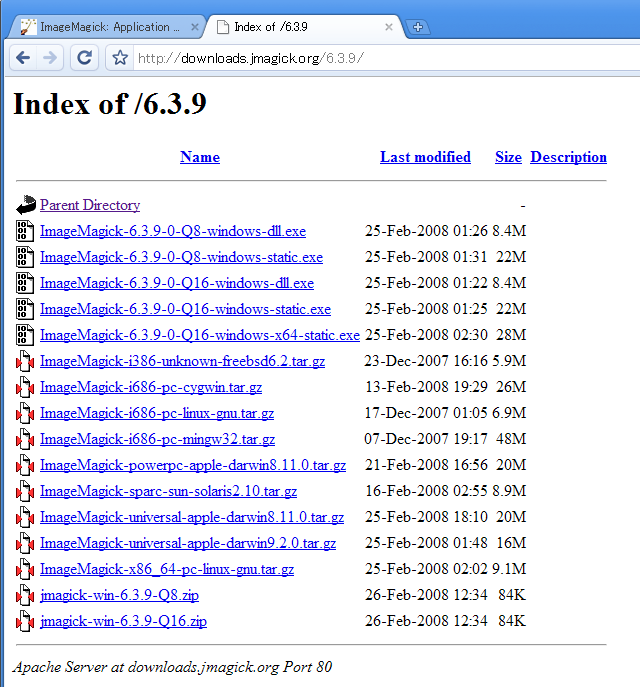Click archive icon beside sparc-sun-solaris2.10.tar.gz
Image resolution: width=640 pixels, height=687 pixels.
pyautogui.click(x=25, y=491)
